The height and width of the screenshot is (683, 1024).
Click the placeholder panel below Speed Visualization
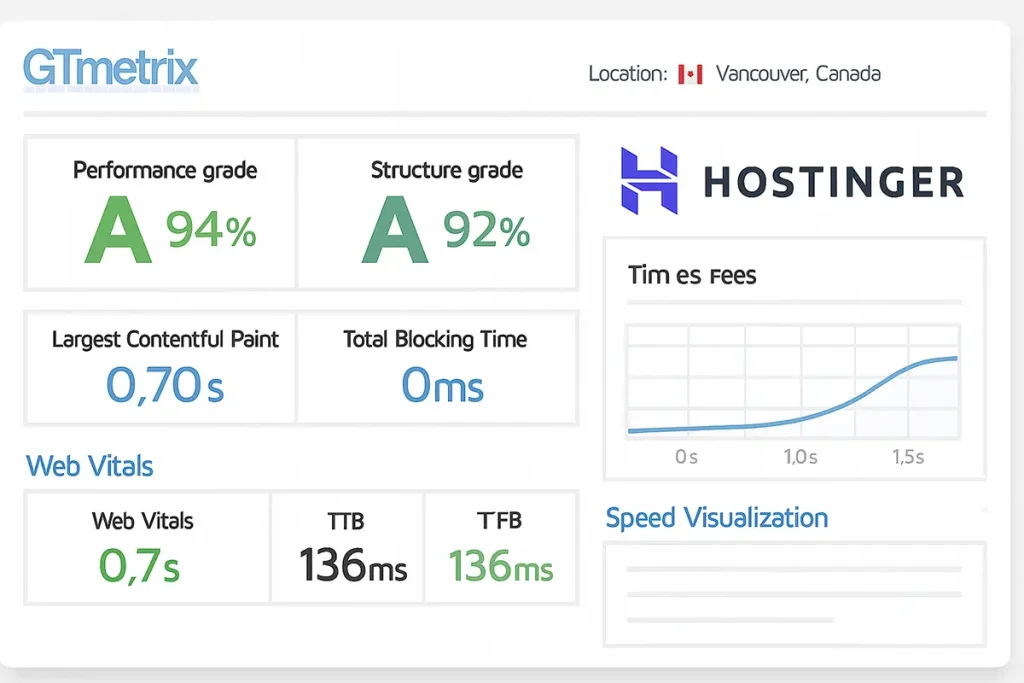[795, 594]
